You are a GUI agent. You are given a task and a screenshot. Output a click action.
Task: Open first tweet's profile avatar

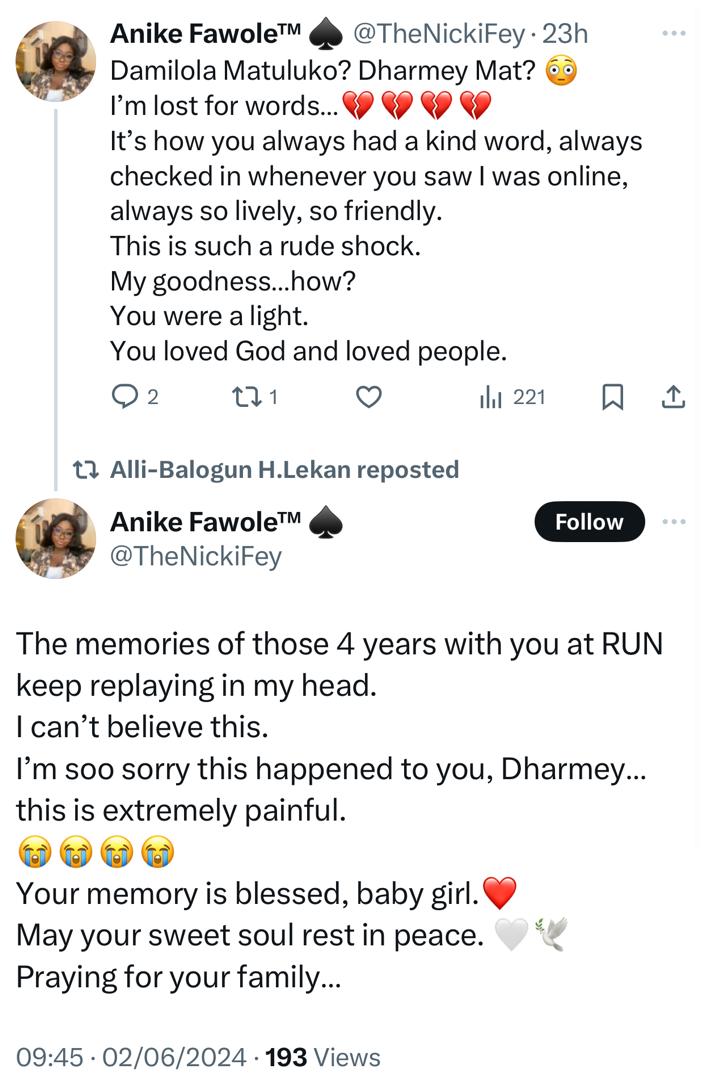pos(55,60)
